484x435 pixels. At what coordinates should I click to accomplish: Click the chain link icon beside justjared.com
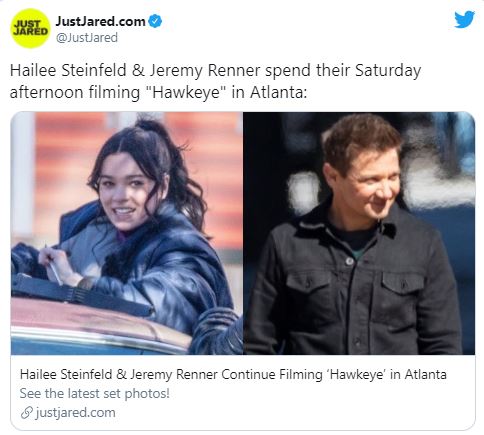[x=27, y=413]
